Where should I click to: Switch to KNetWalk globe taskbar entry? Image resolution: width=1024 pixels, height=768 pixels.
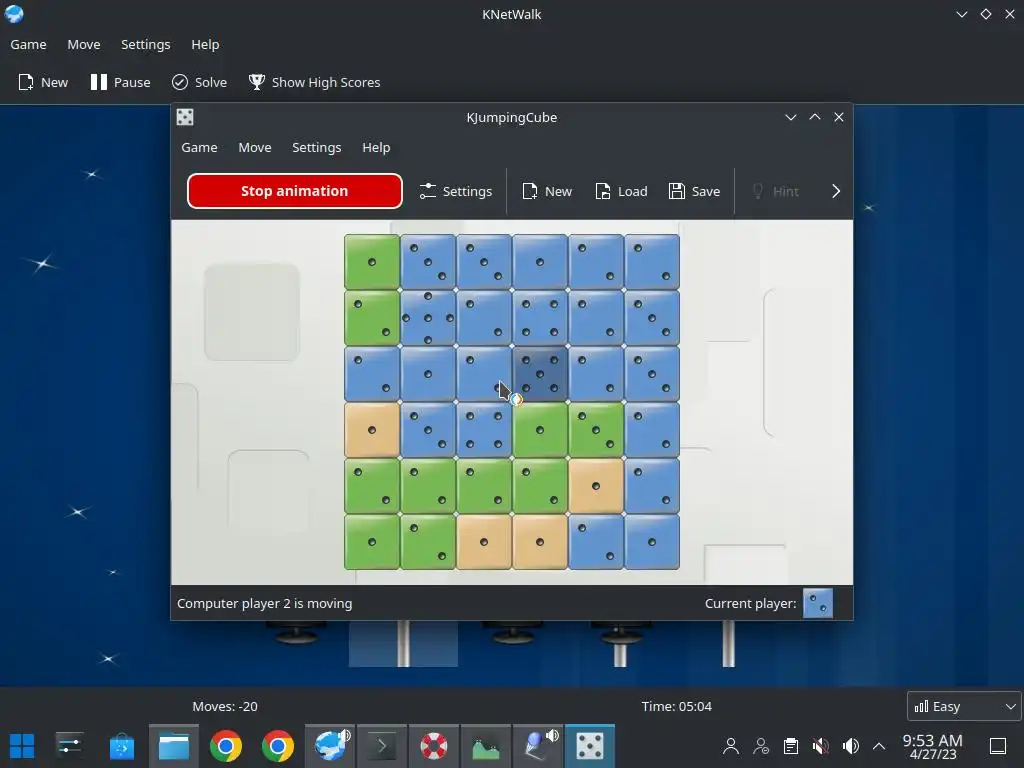(330, 746)
